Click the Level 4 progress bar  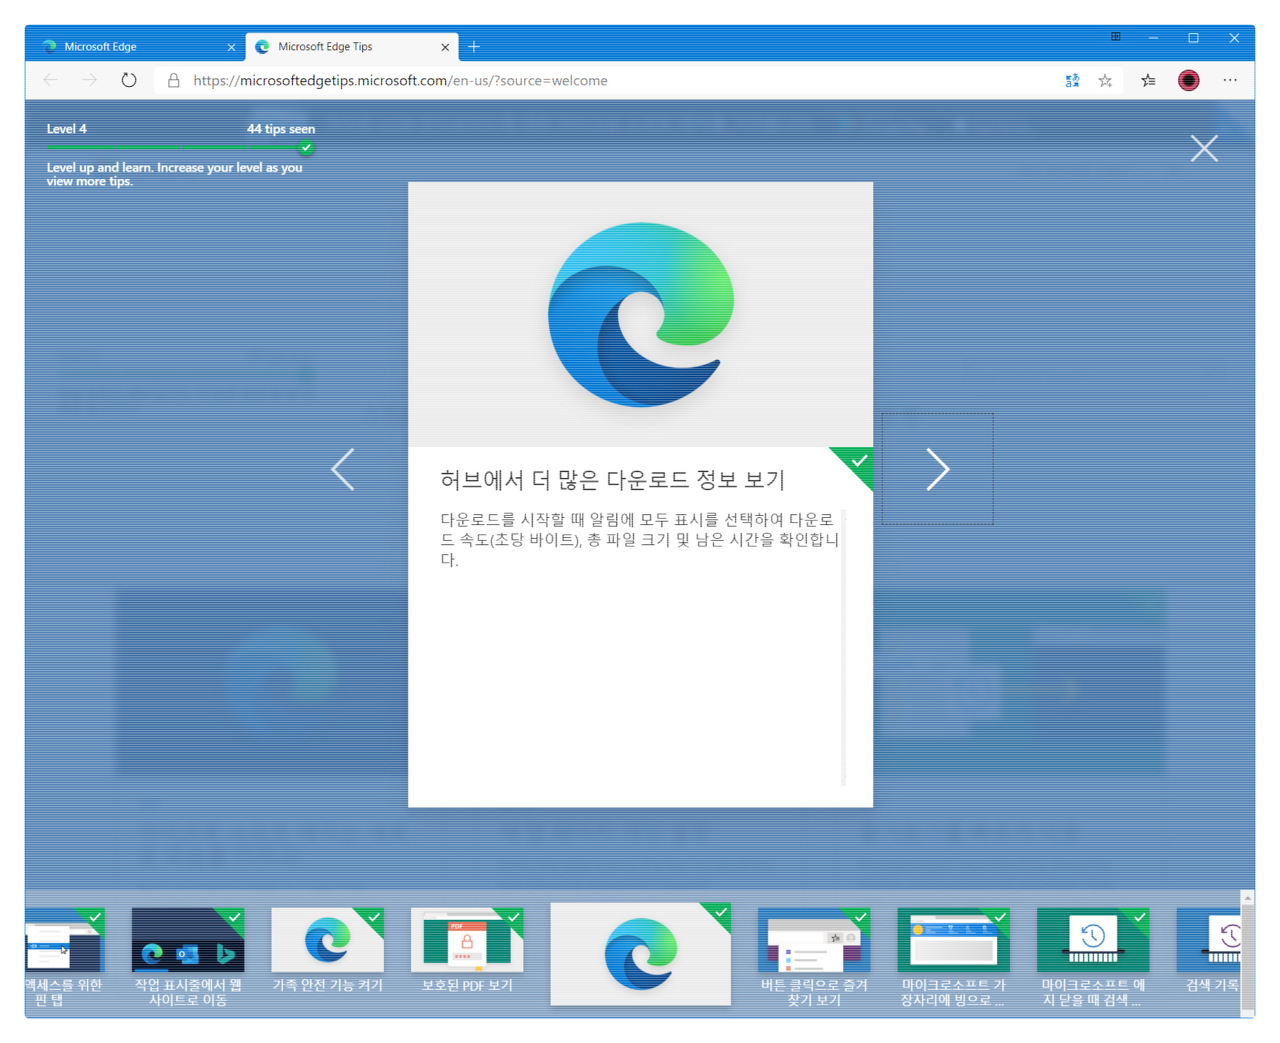click(x=180, y=148)
